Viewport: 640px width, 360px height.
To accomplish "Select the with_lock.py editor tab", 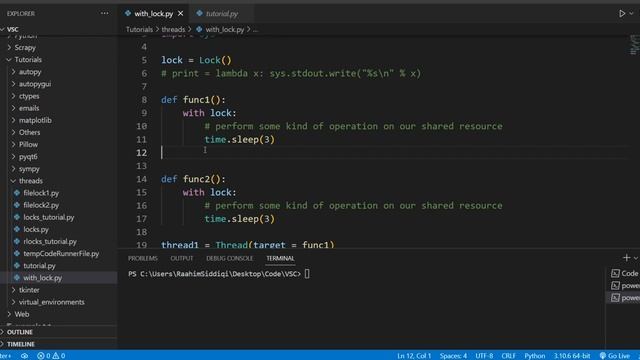I will 154,13.
